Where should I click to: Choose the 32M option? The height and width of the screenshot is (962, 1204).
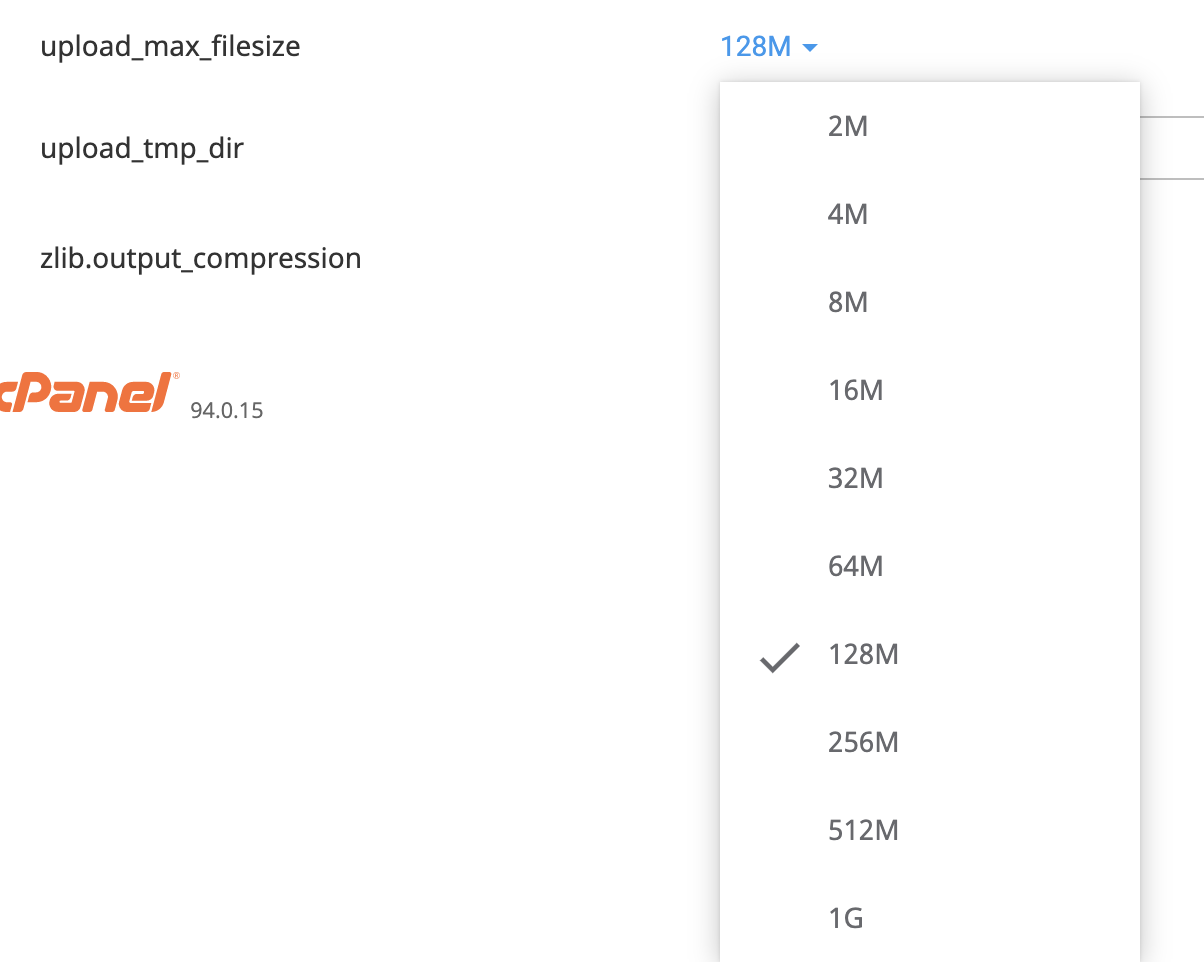(x=930, y=478)
